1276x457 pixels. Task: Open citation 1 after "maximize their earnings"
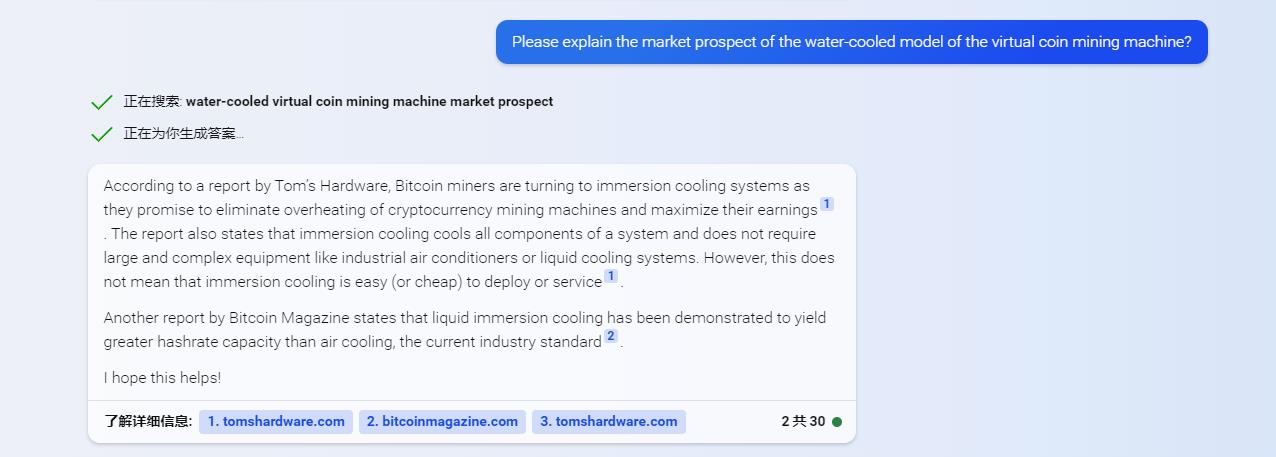pos(826,204)
